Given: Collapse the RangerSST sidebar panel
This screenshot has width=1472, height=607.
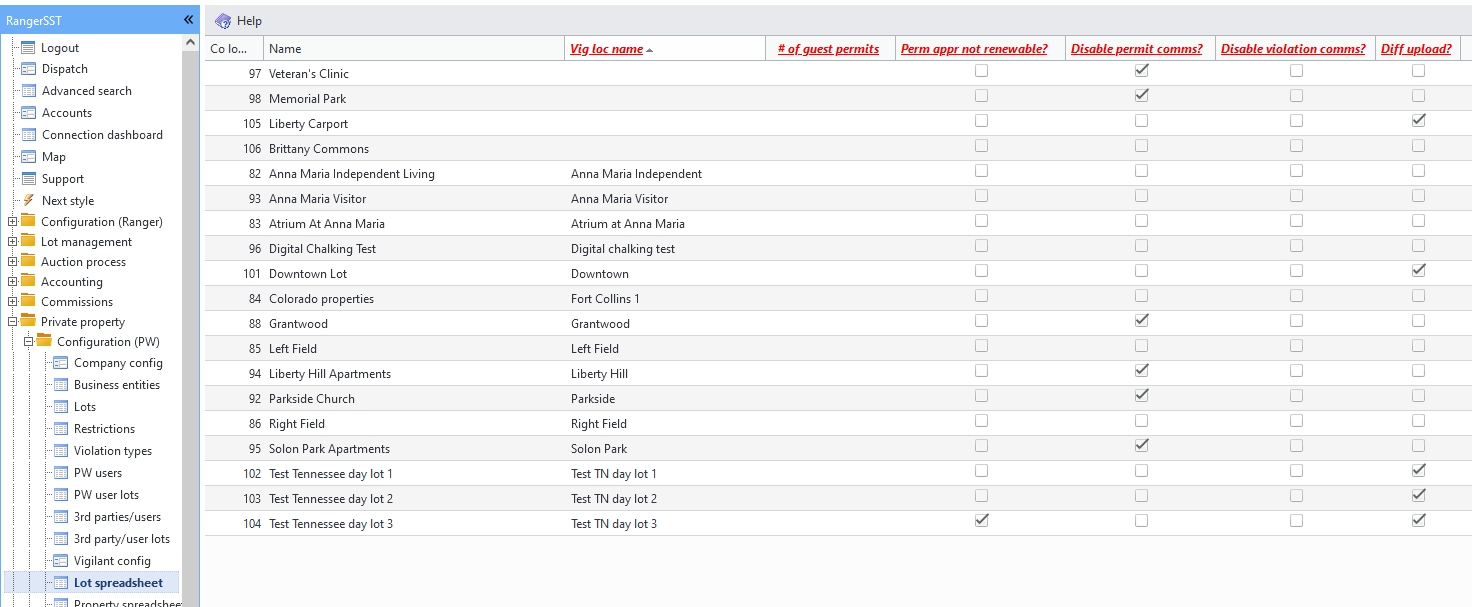Looking at the screenshot, I should [188, 20].
